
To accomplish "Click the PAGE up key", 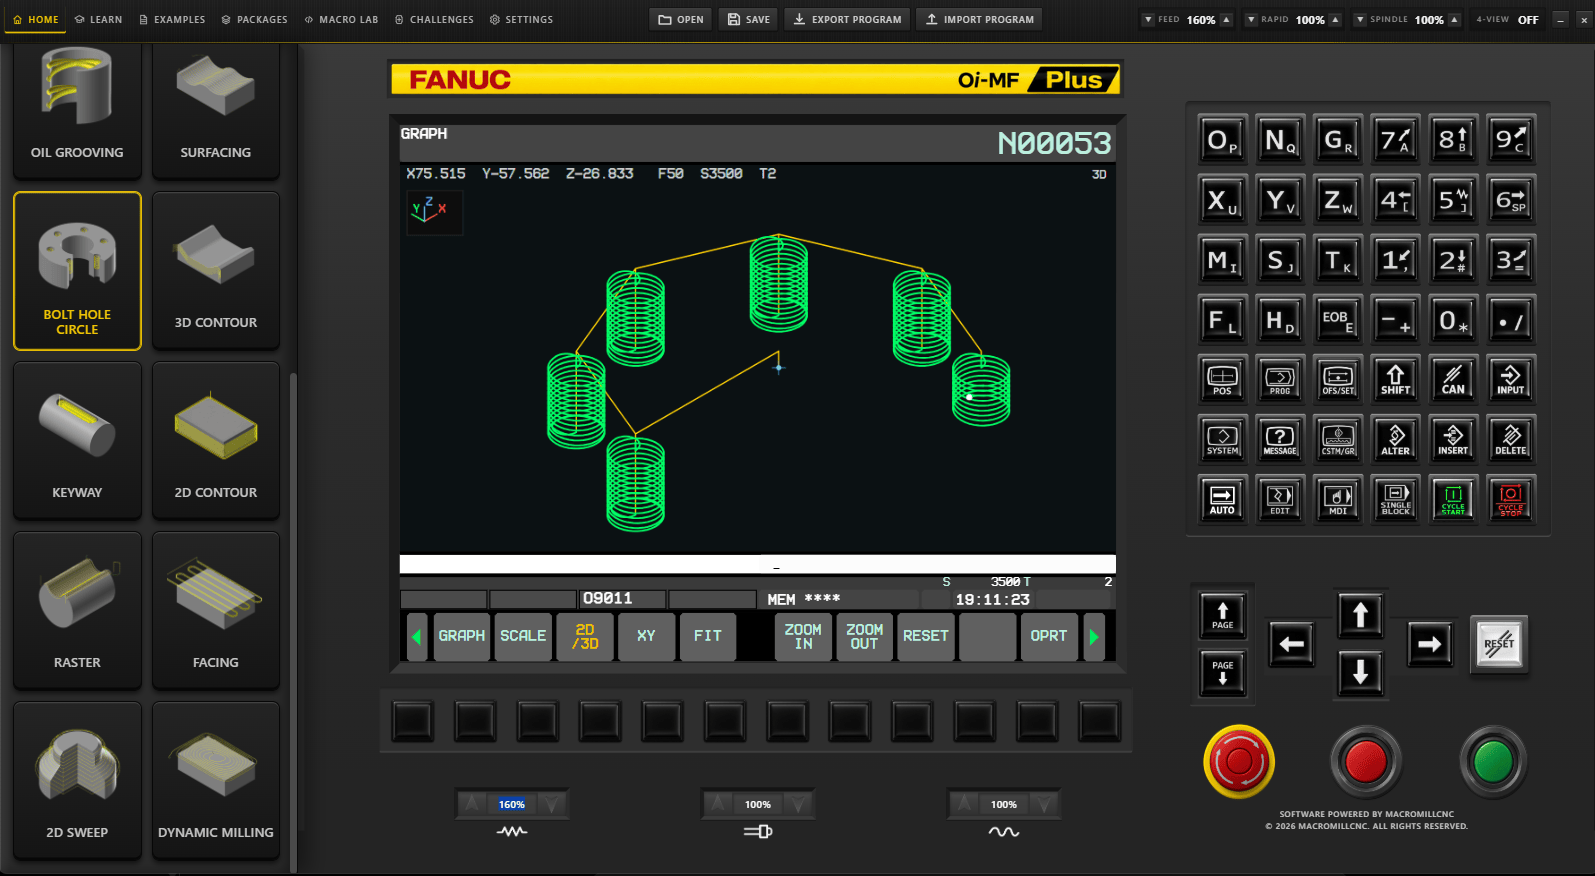I will pos(1222,615).
